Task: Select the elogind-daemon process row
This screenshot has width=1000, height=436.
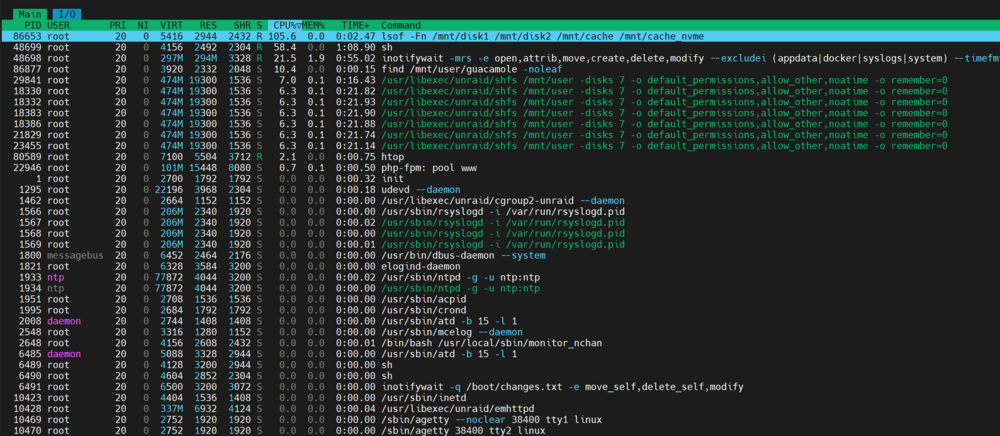Action: 500,266
